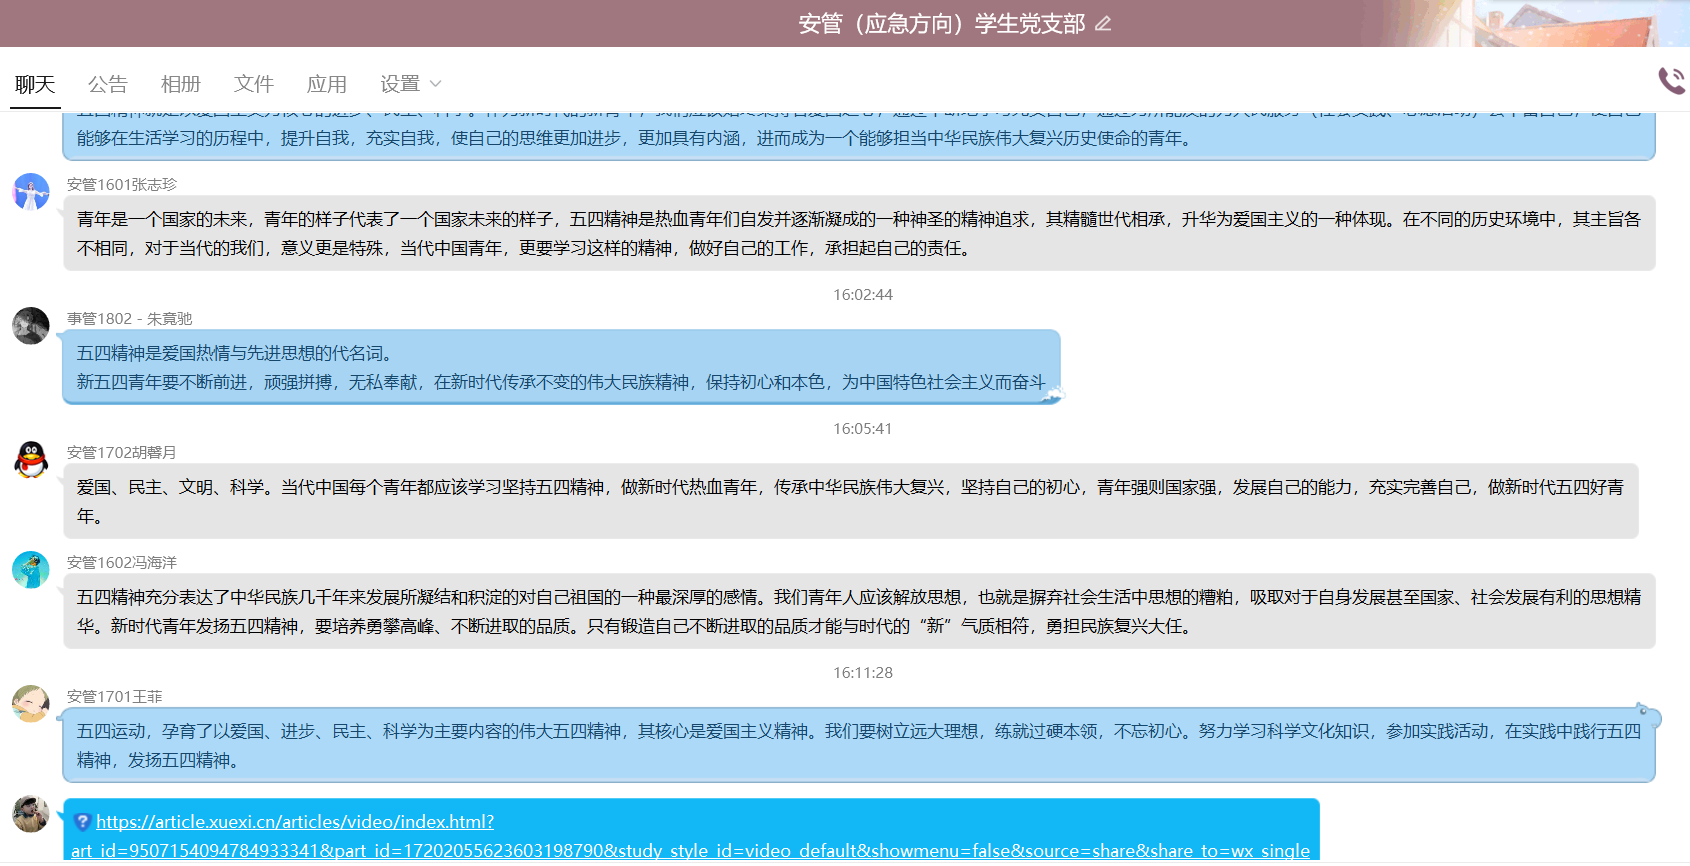The image size is (1690, 866).
Task: Click 冯海洋's avatar icon
Action: (x=31, y=569)
